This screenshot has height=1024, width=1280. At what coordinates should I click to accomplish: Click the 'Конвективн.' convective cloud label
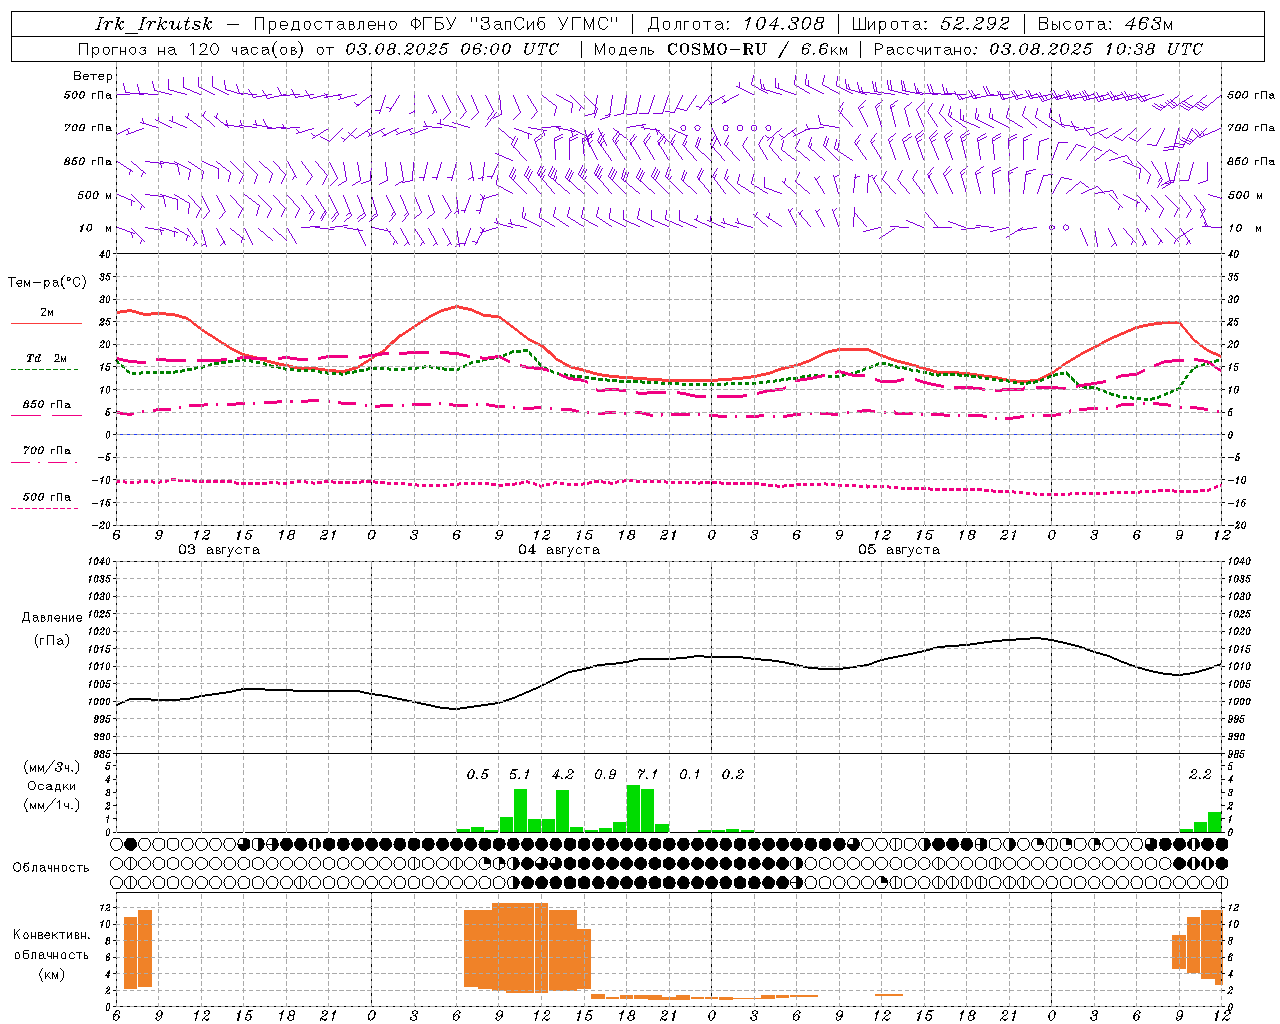click(x=51, y=935)
